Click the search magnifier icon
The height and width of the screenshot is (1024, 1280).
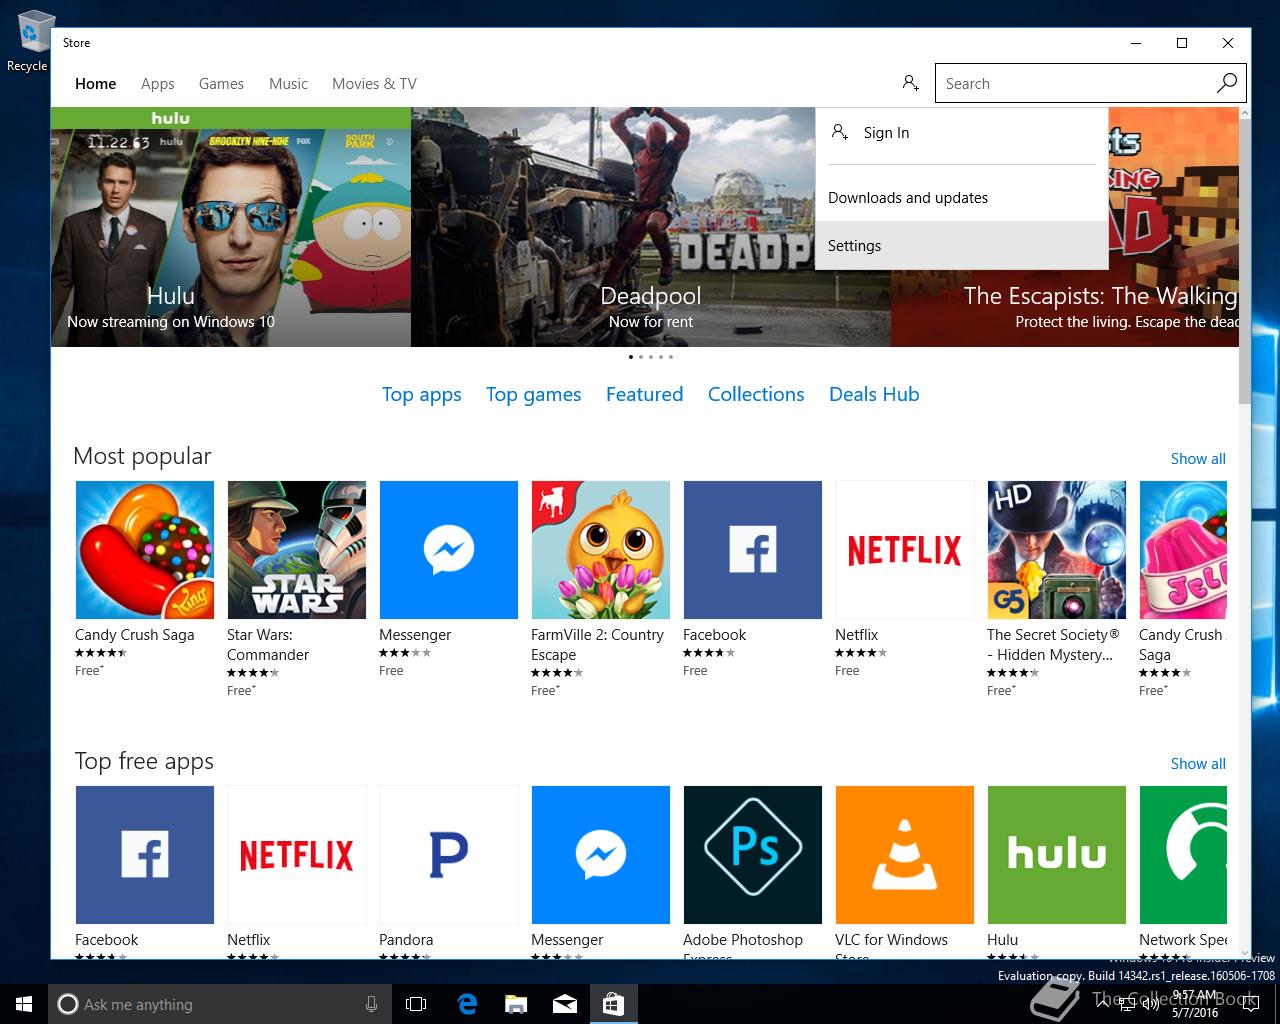point(1227,83)
